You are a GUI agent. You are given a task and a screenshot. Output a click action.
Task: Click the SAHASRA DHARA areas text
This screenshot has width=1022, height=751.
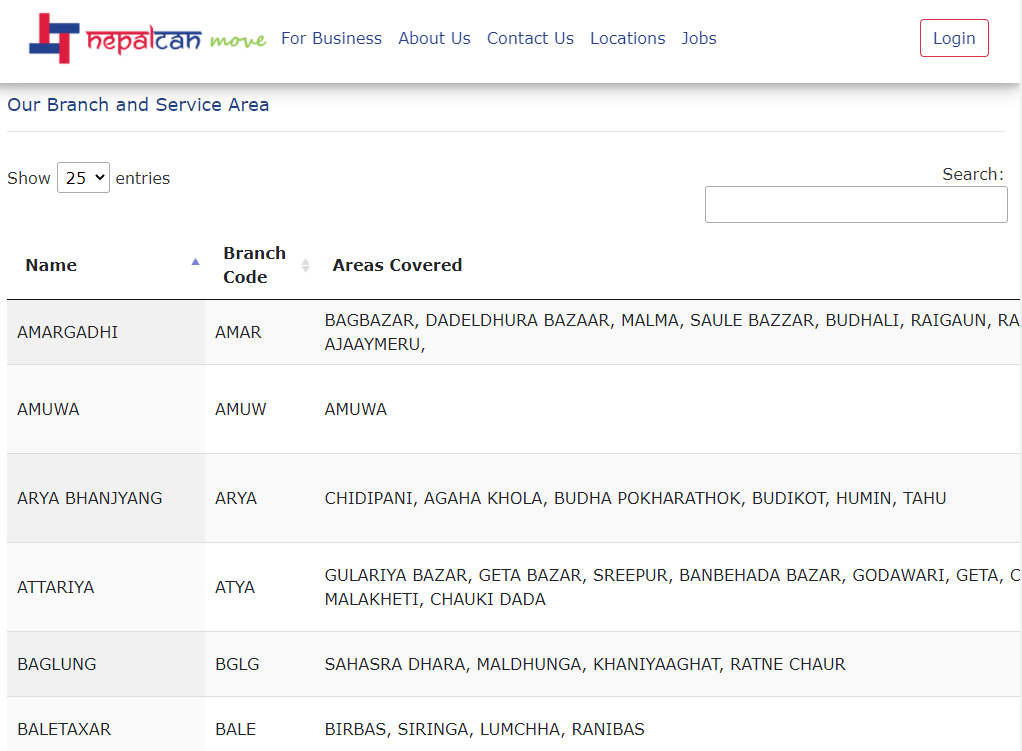point(585,664)
